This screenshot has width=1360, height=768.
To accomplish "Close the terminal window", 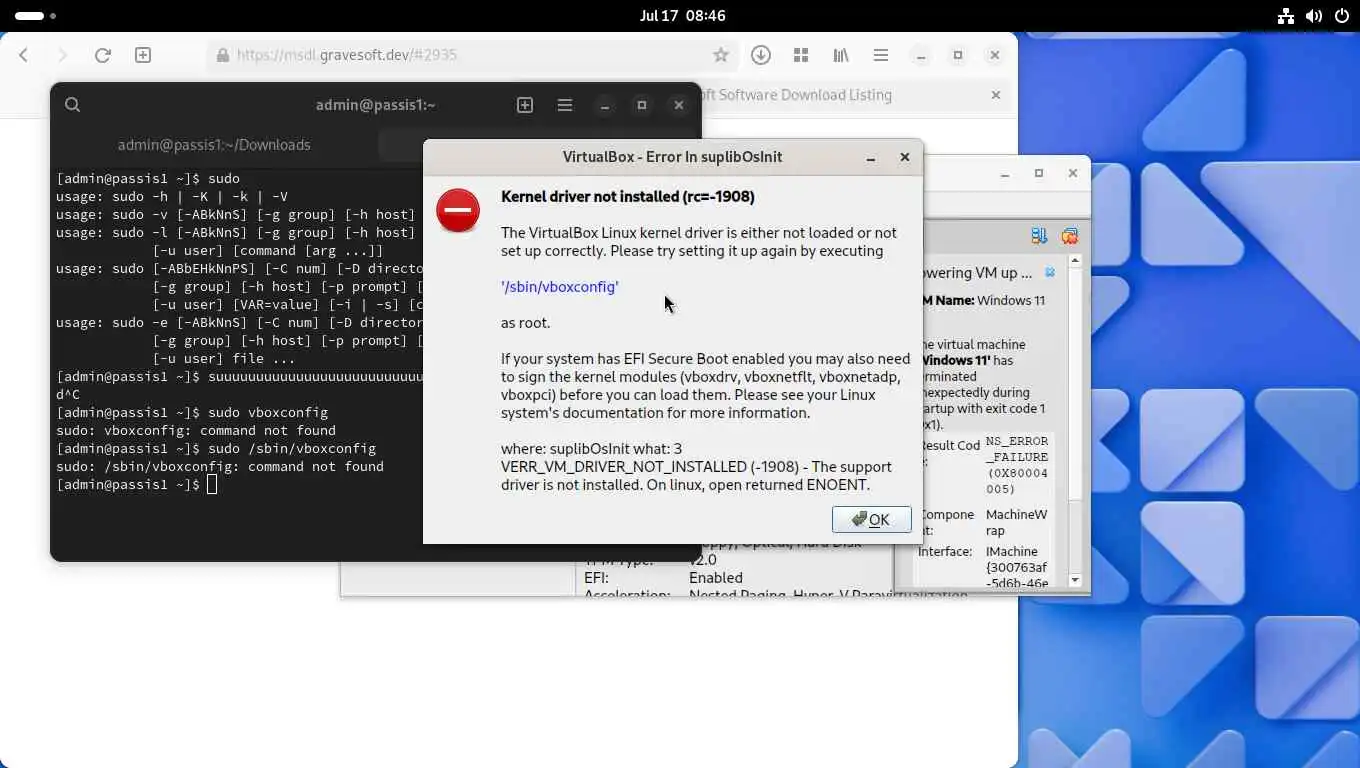I will point(679,105).
